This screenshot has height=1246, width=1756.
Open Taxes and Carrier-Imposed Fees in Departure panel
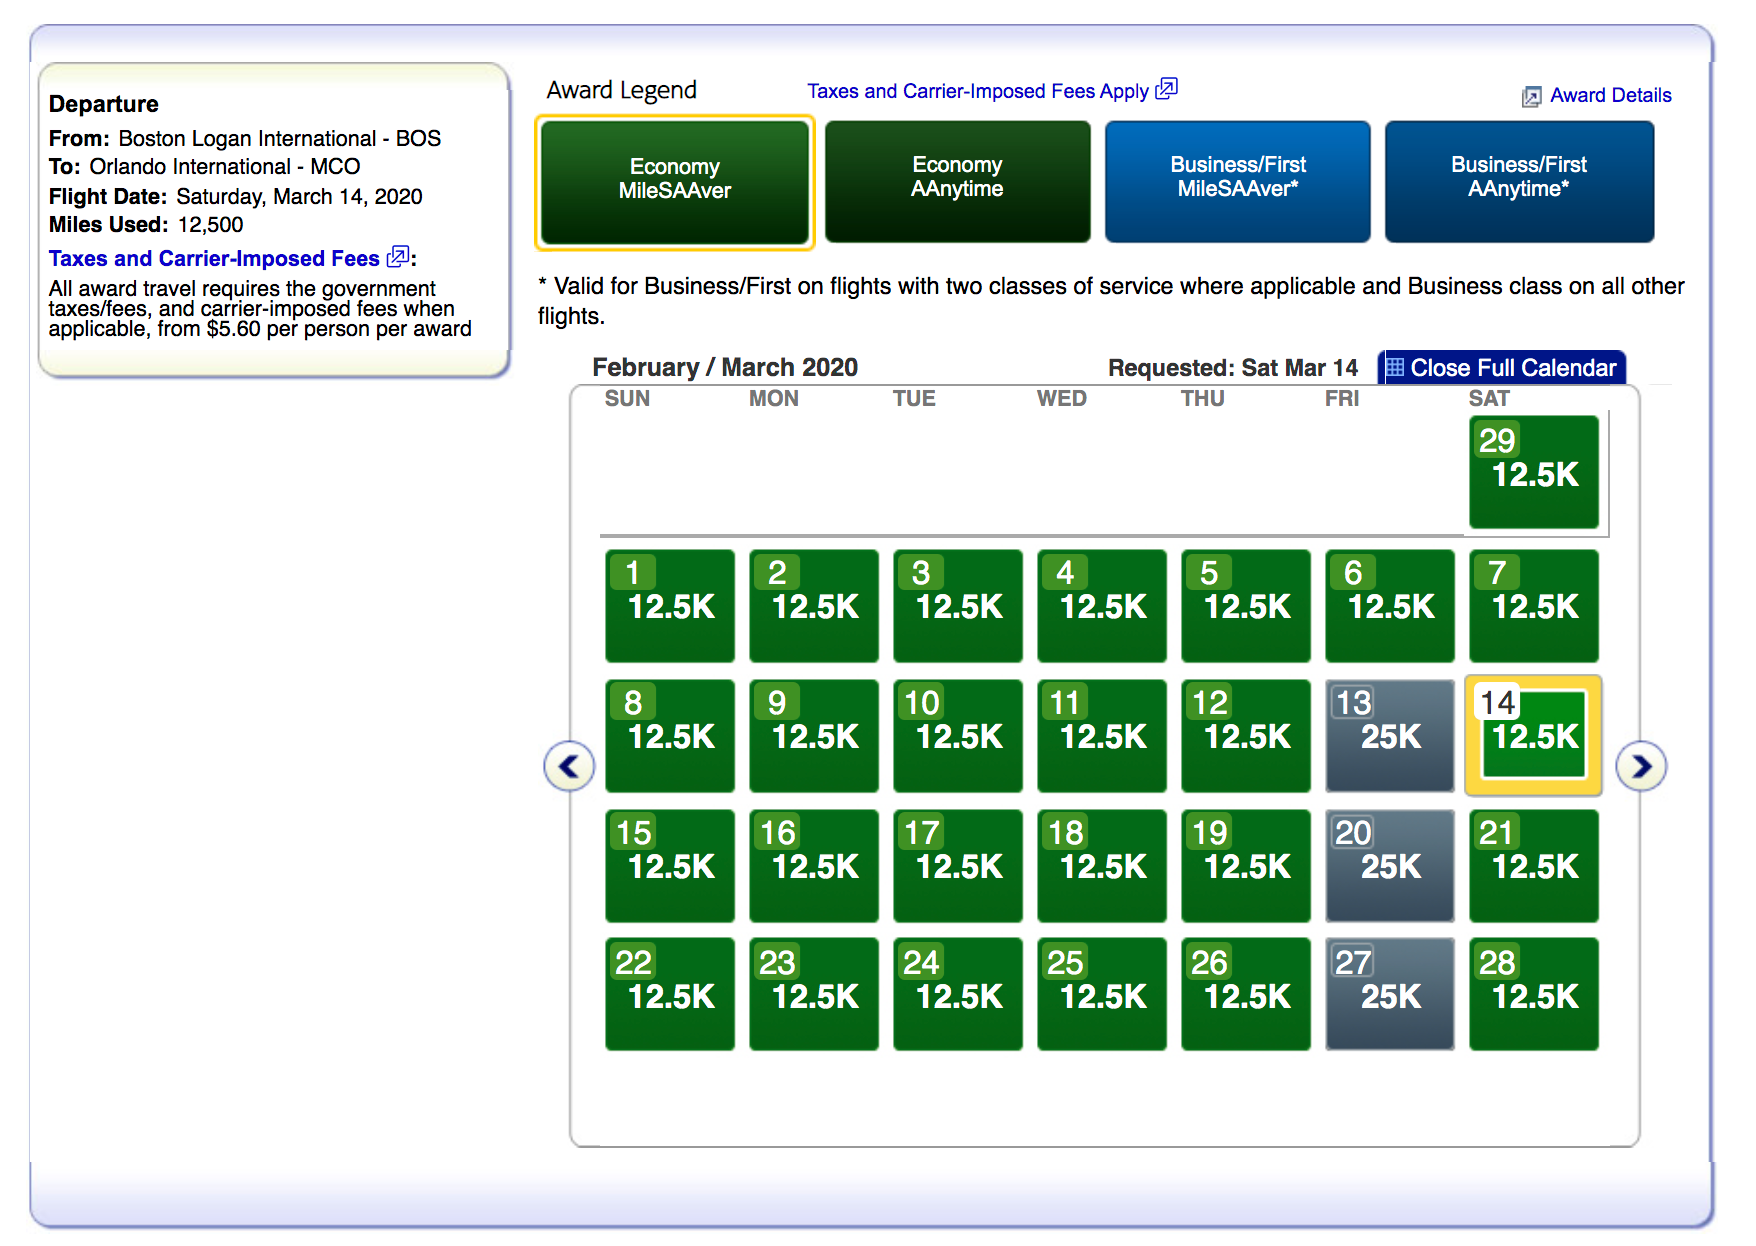tap(214, 259)
